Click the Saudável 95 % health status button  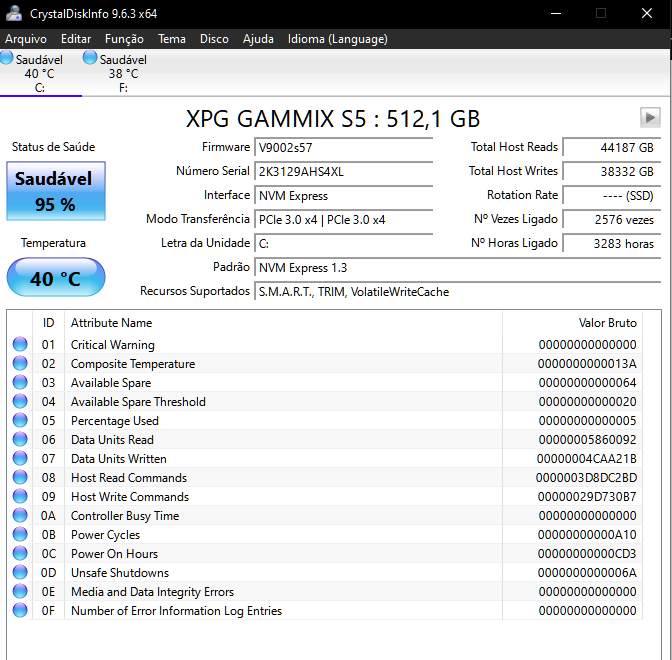point(56,191)
